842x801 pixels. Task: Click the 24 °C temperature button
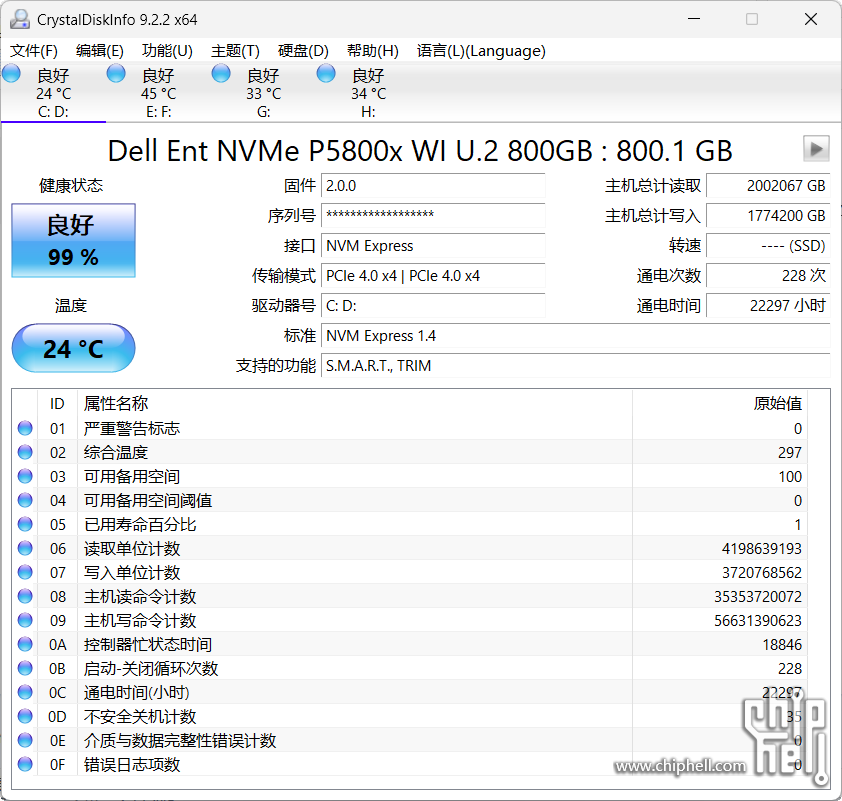tap(74, 348)
